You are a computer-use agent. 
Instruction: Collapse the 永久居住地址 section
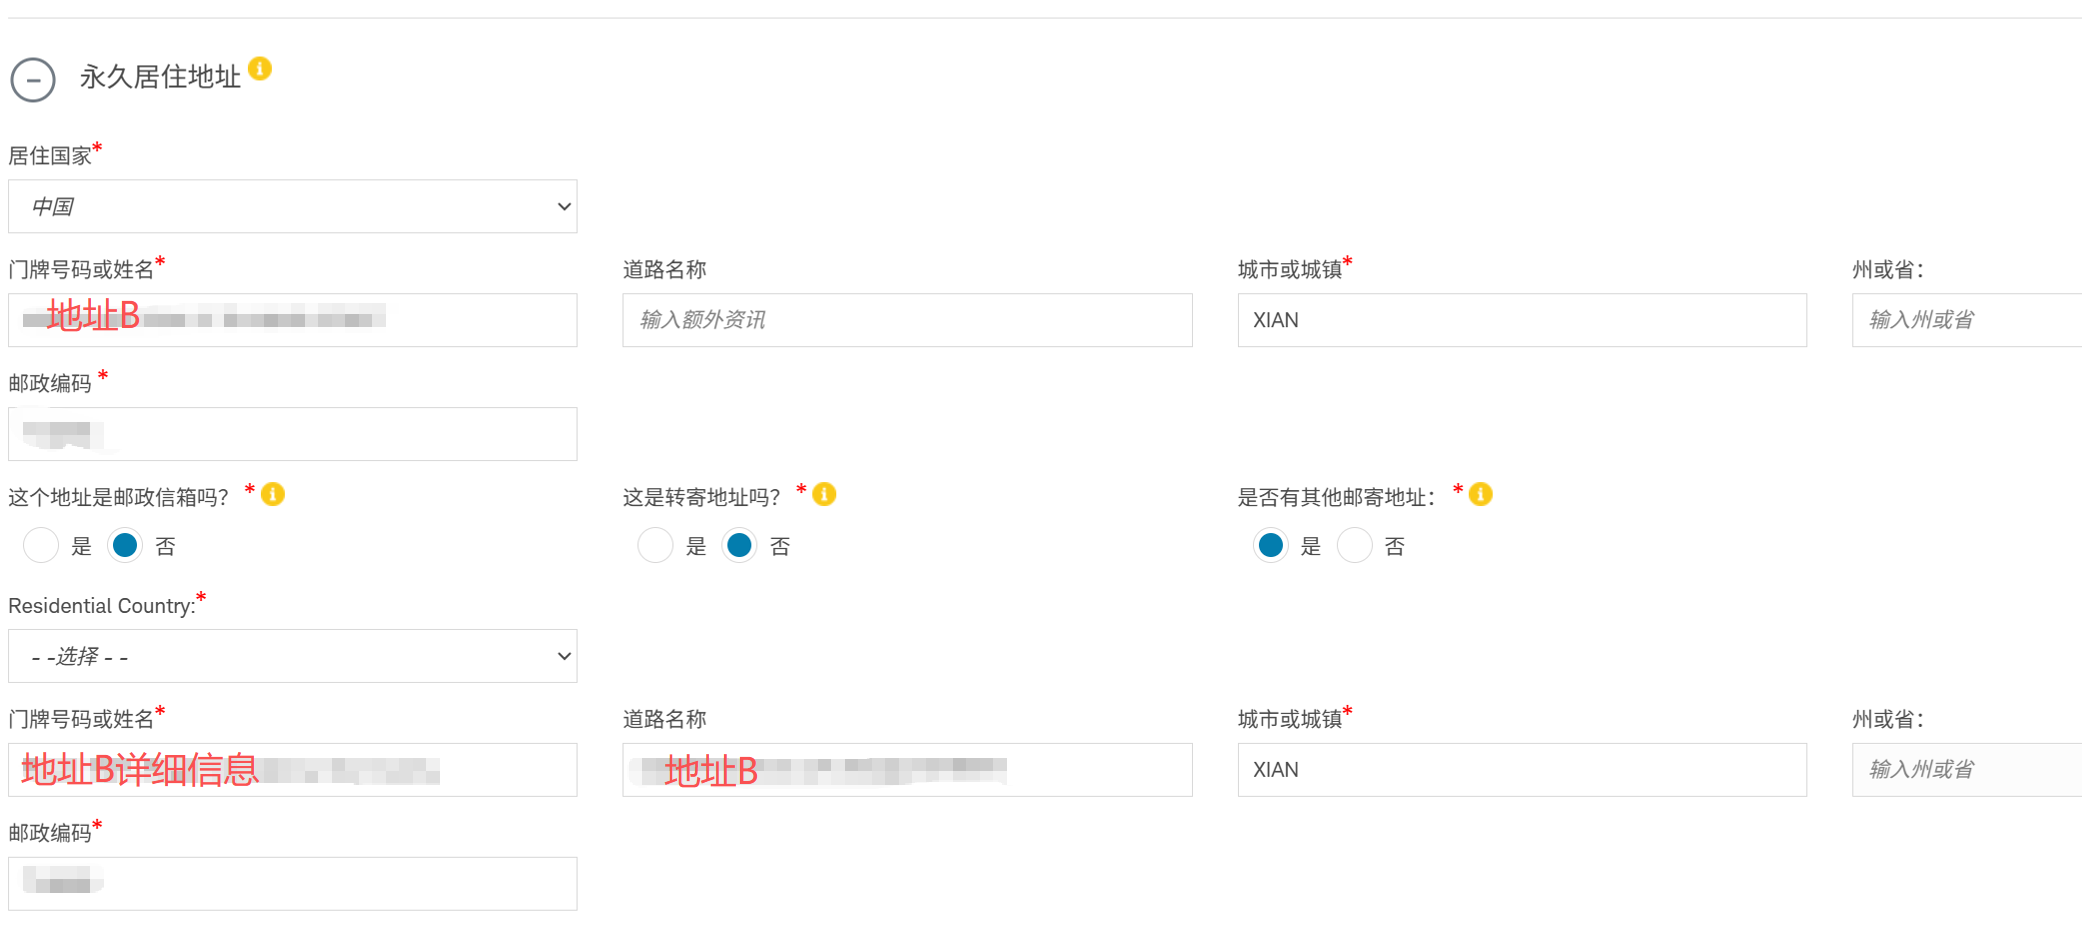click(33, 80)
